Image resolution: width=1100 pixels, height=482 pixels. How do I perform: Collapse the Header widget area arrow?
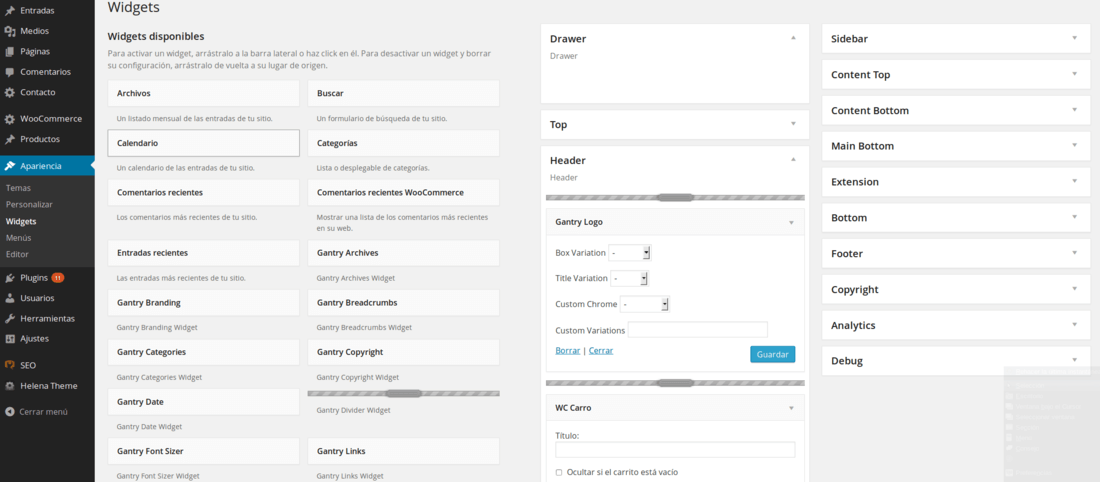(793, 159)
